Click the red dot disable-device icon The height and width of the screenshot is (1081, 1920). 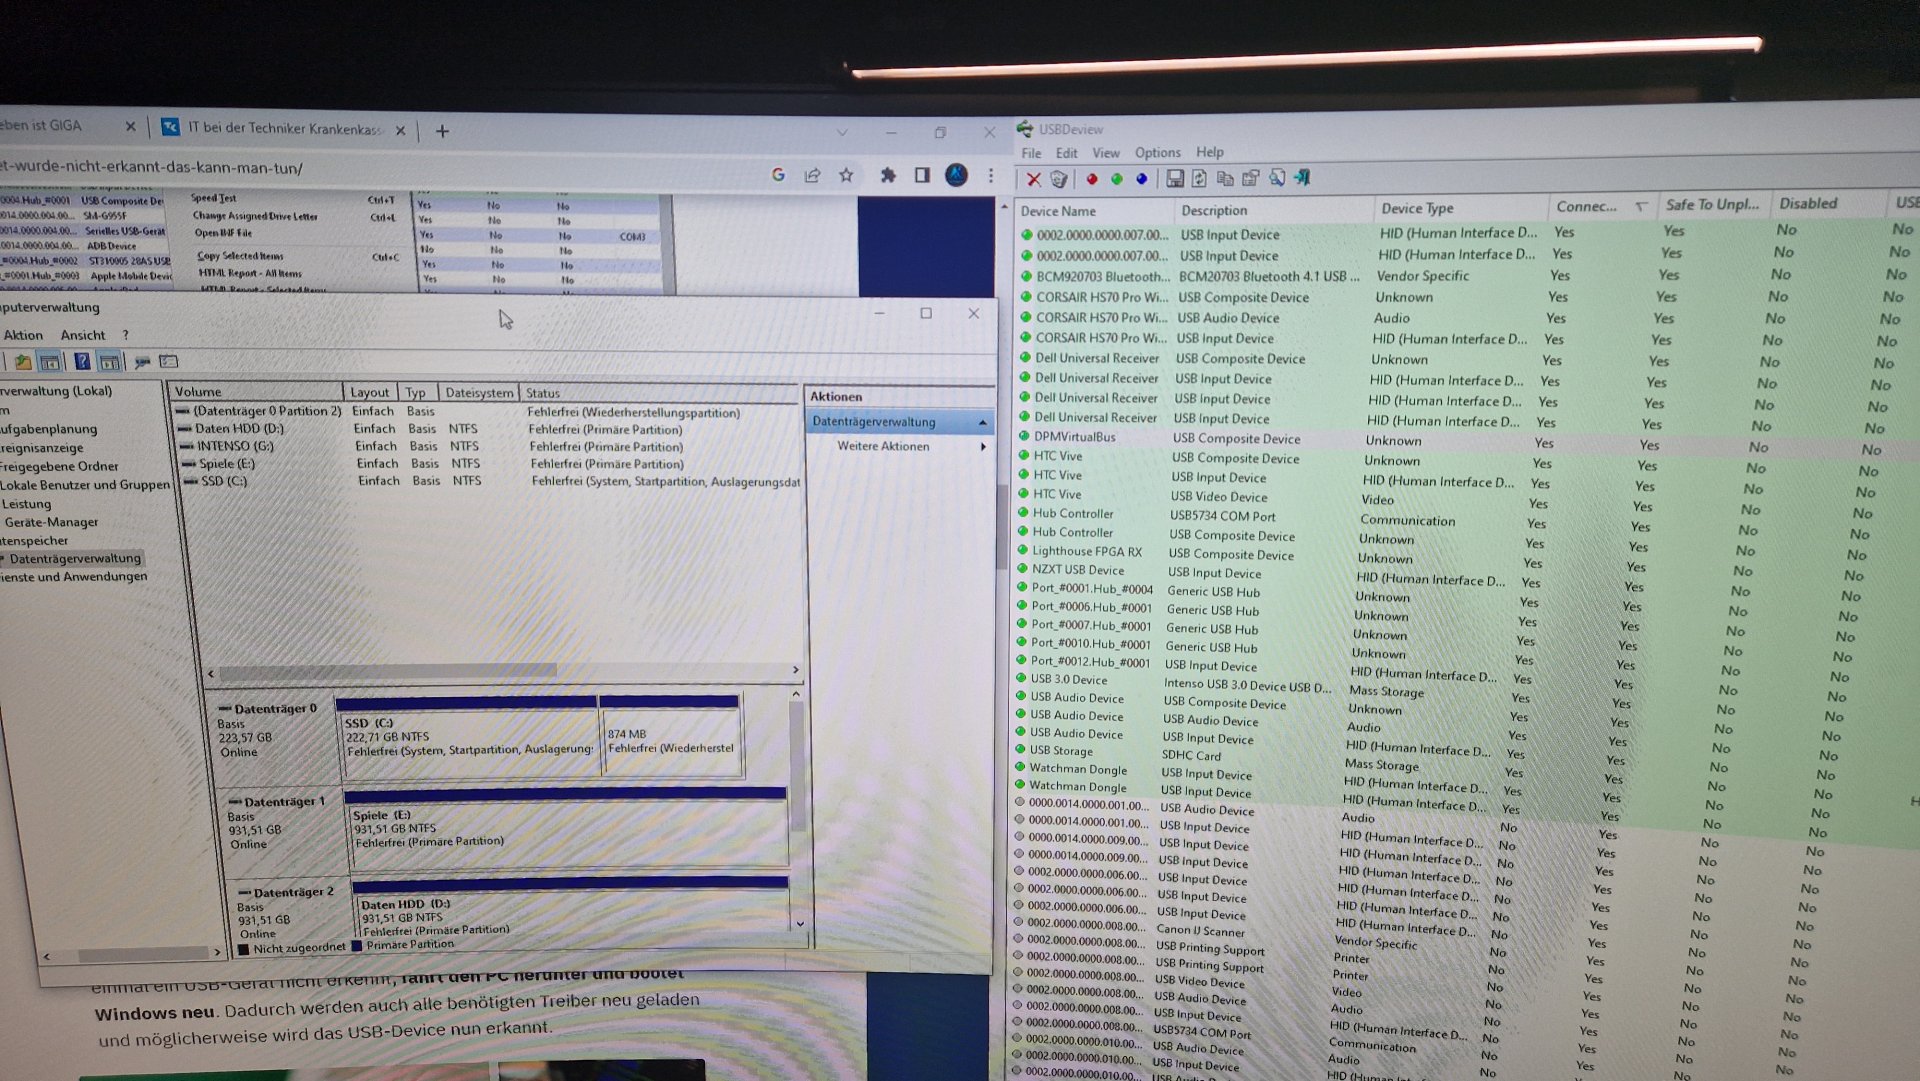(1092, 179)
